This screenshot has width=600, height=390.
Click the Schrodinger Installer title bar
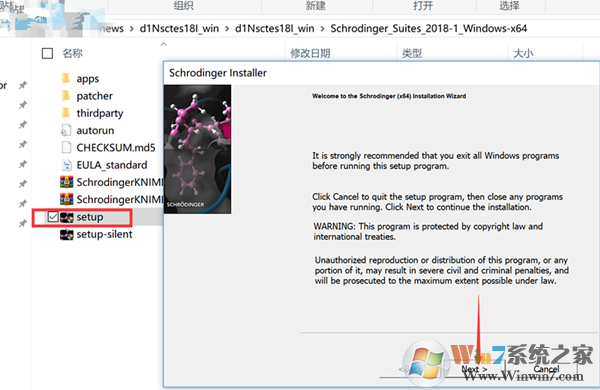[x=381, y=73]
